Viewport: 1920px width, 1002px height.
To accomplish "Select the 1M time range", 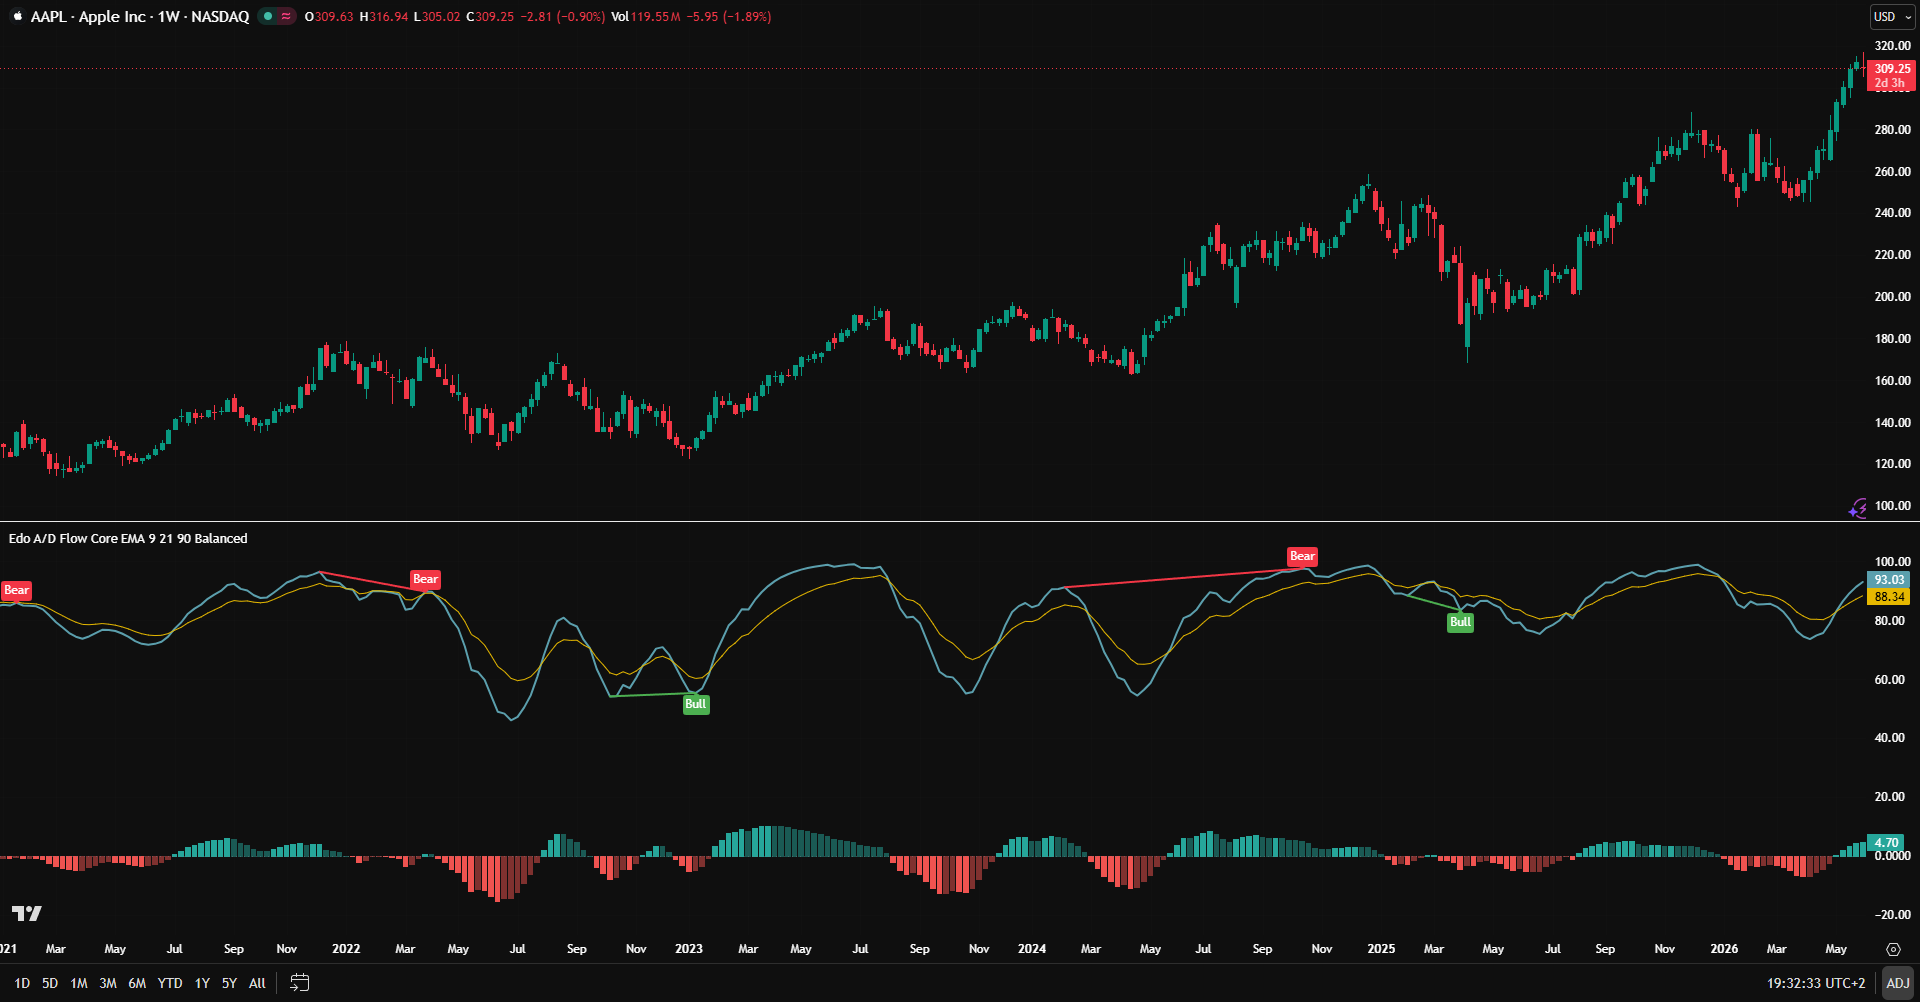I will [x=79, y=983].
